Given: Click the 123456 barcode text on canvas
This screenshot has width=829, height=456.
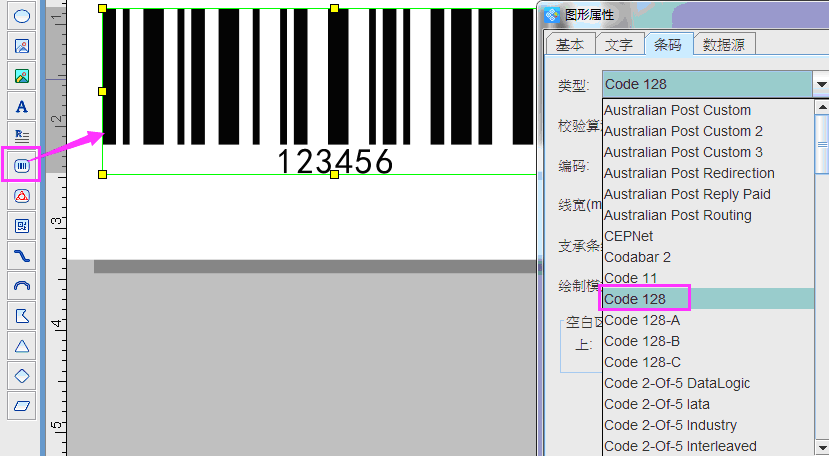Looking at the screenshot, I should point(335,161).
